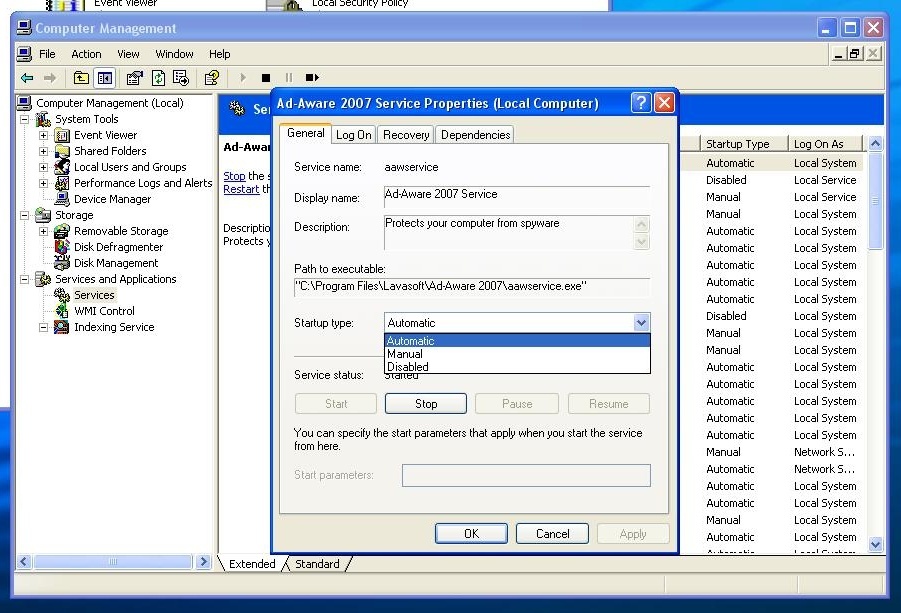Choose Manual from the Startup type list
Viewport: 901px width, 613px height.
[x=517, y=354]
